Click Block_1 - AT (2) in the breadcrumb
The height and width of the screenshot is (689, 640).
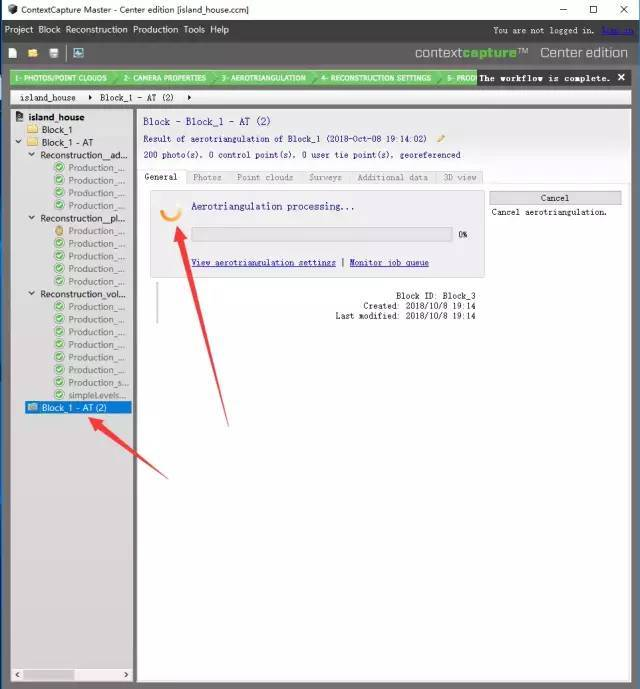137,98
